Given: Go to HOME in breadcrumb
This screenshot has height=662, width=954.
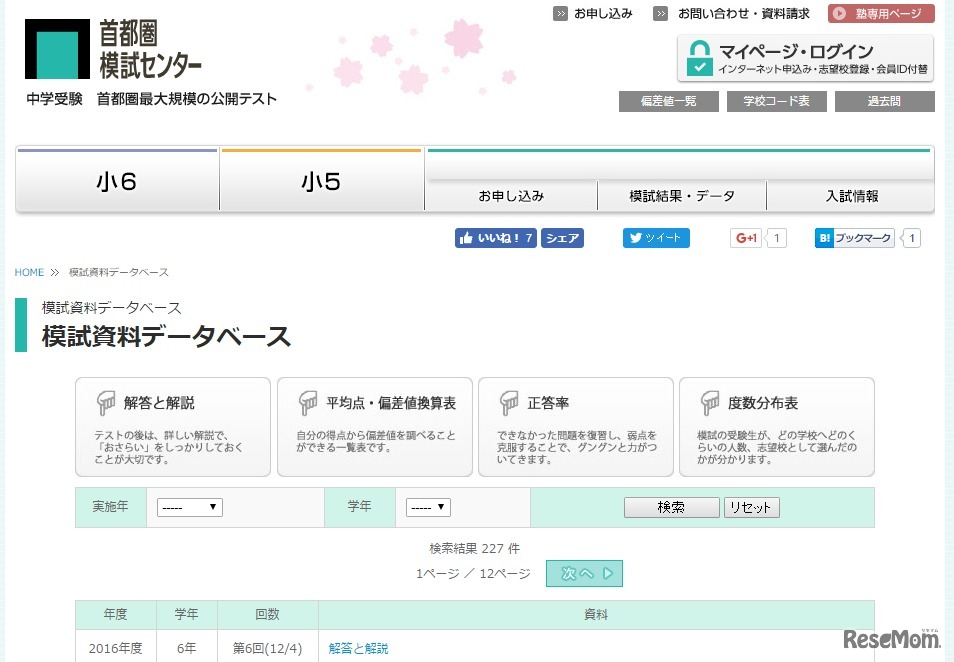Looking at the screenshot, I should tap(29, 272).
